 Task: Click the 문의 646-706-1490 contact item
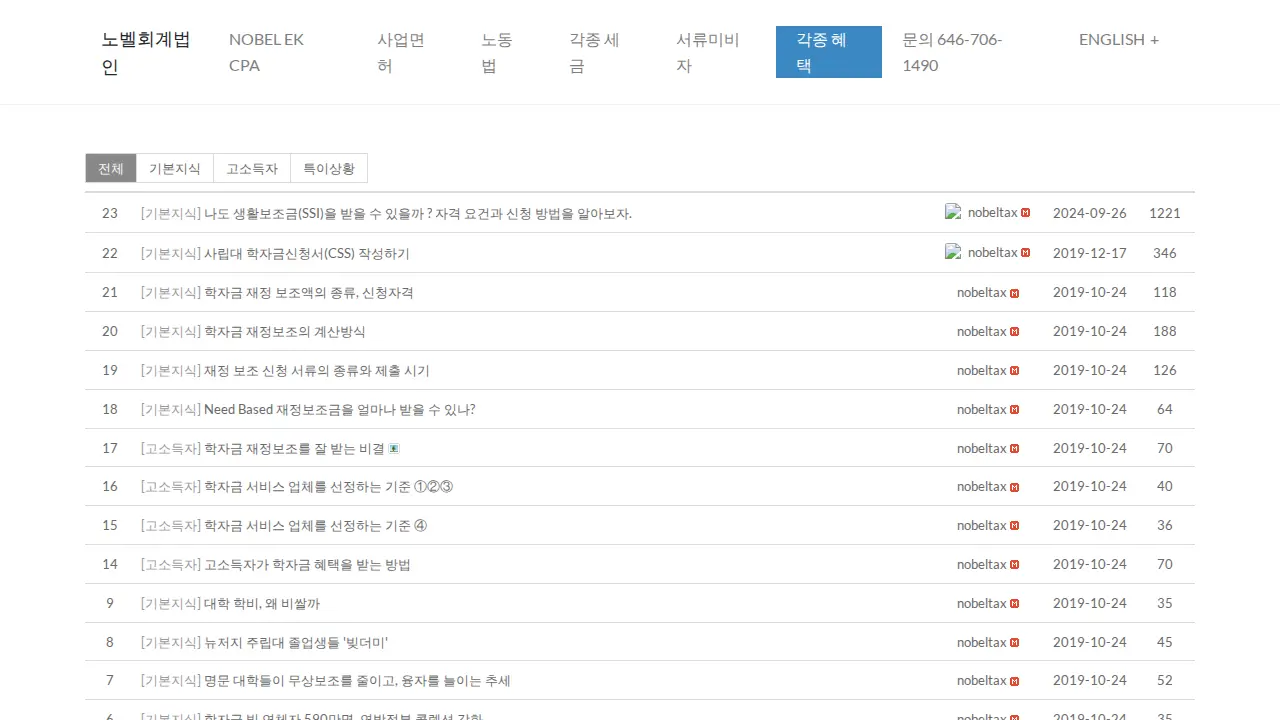point(970,52)
